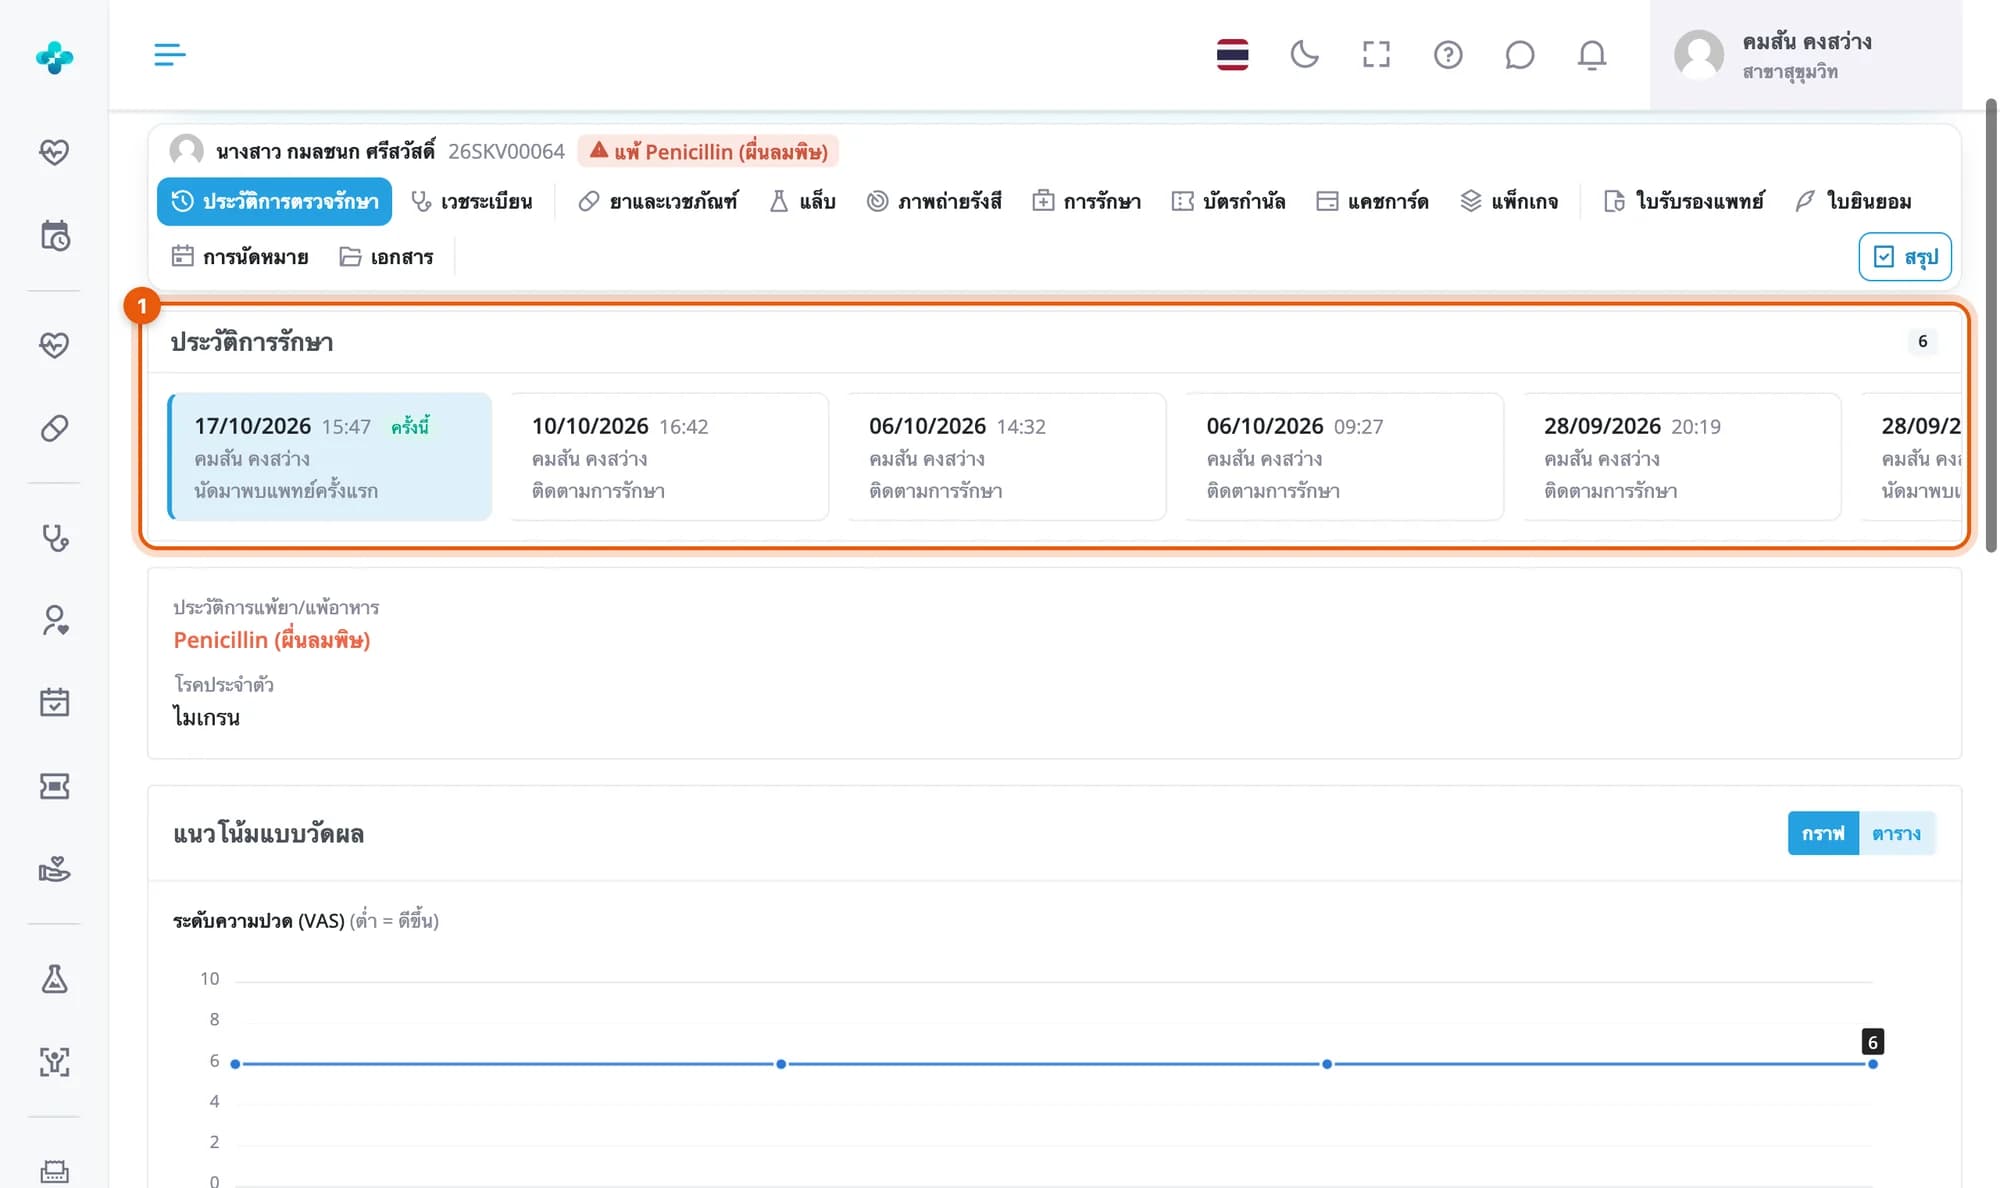This screenshot has height=1188, width=2000.
Task: Open the การรักษา tab
Action: coord(1086,201)
